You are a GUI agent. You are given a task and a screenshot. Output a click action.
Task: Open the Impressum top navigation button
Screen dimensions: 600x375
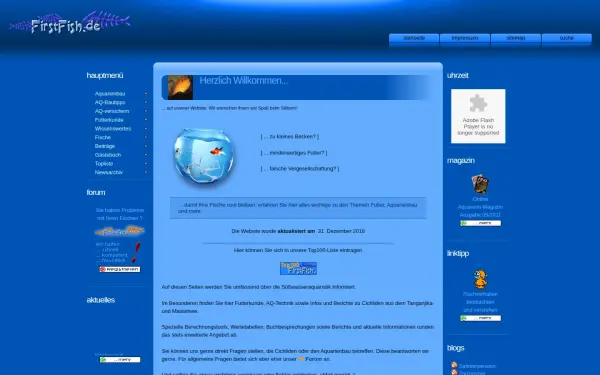pos(465,38)
